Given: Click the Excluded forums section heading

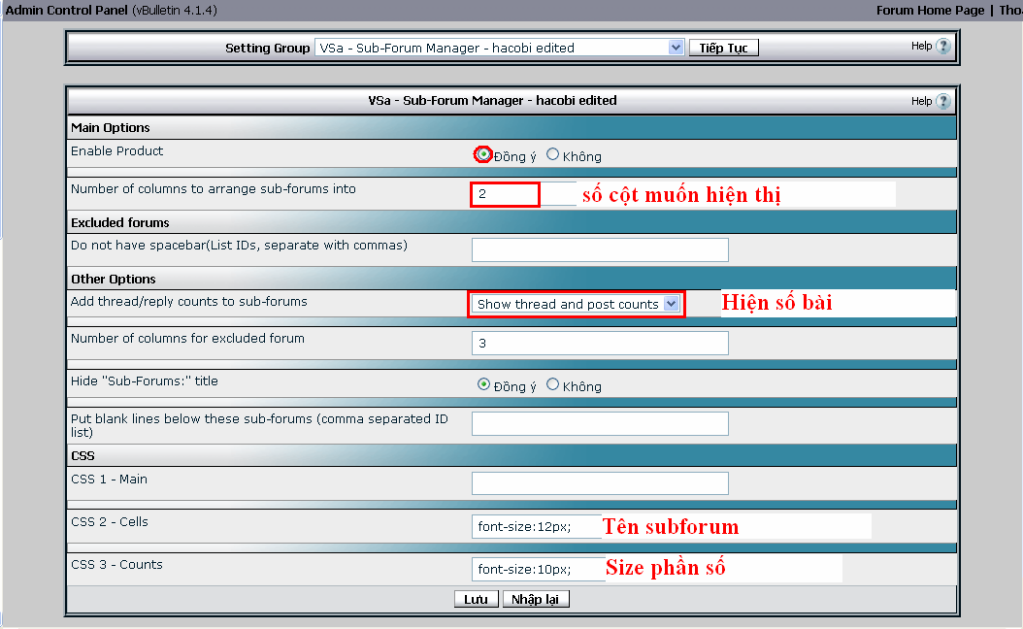Looking at the screenshot, I should (x=120, y=222).
